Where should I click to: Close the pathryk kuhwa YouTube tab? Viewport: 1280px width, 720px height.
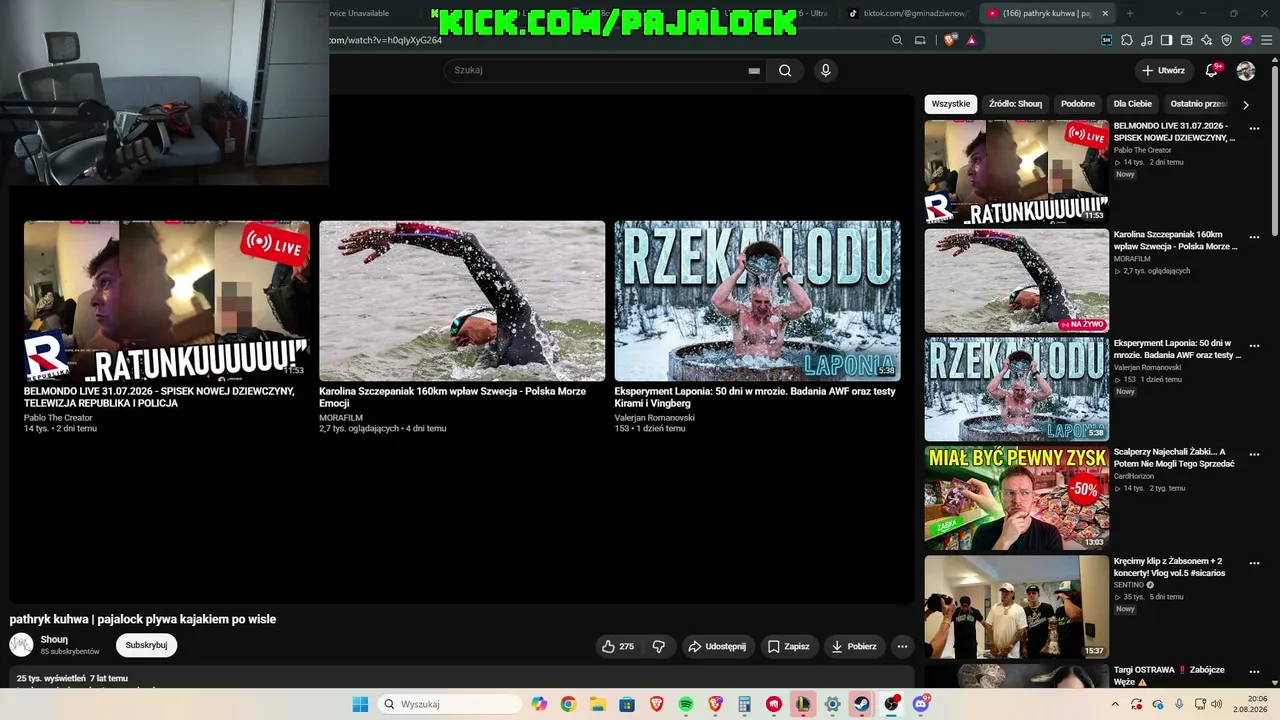click(x=1105, y=13)
